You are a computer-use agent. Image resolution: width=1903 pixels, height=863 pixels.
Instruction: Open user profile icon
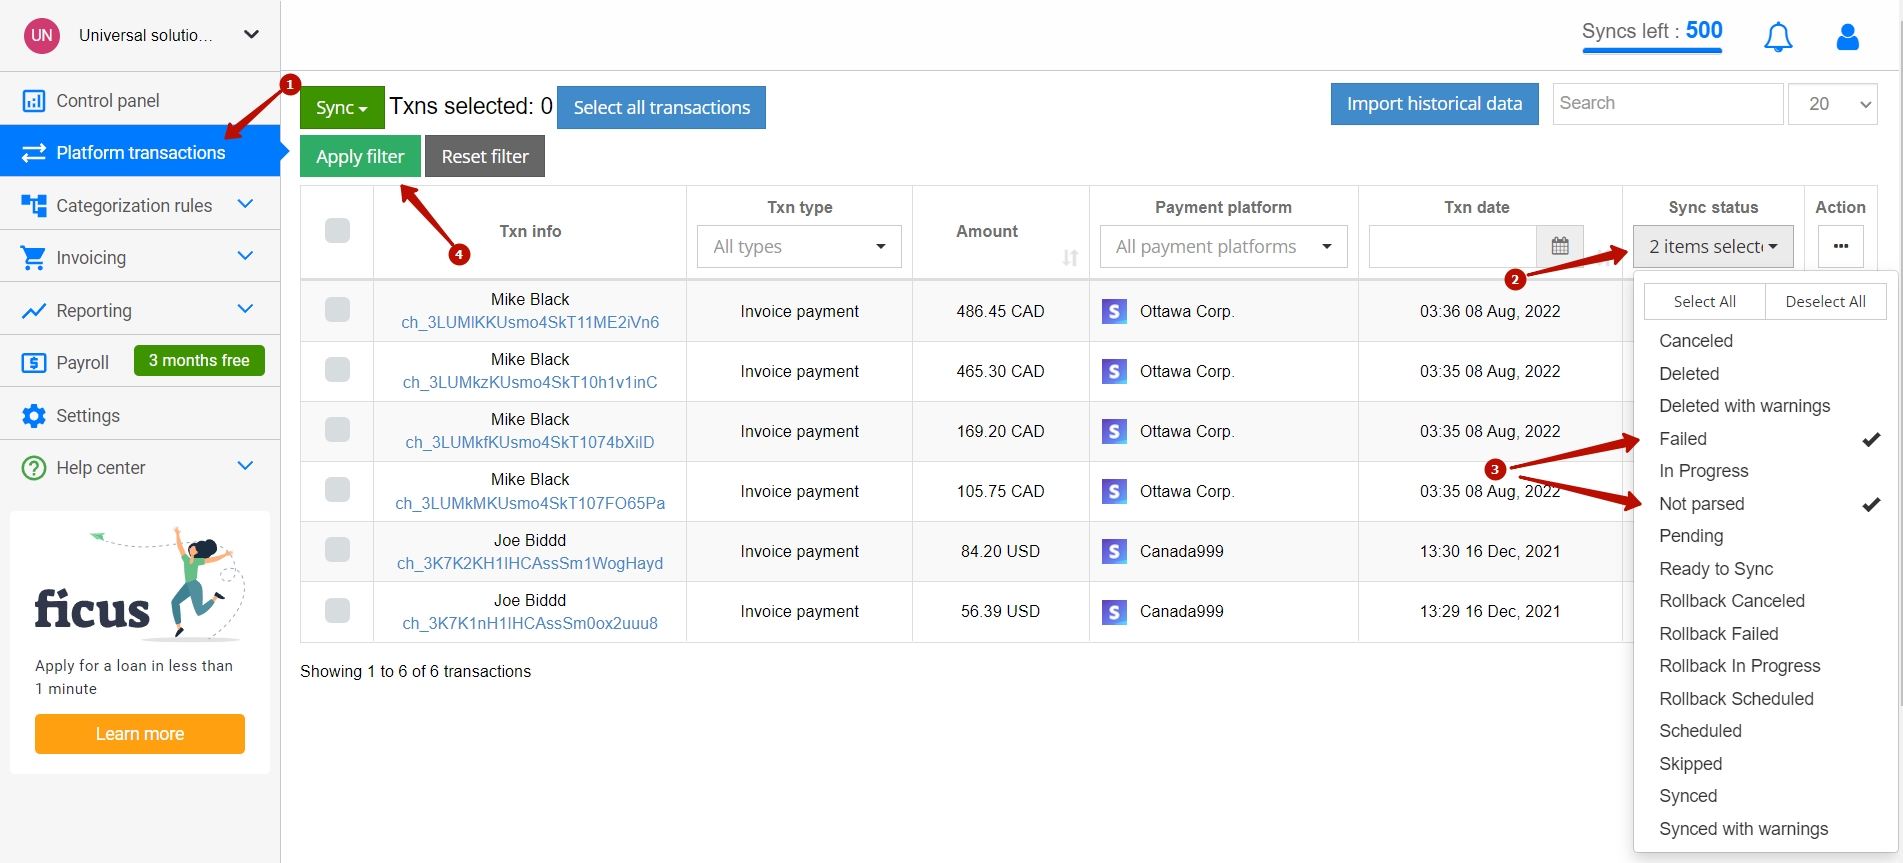tap(1848, 38)
